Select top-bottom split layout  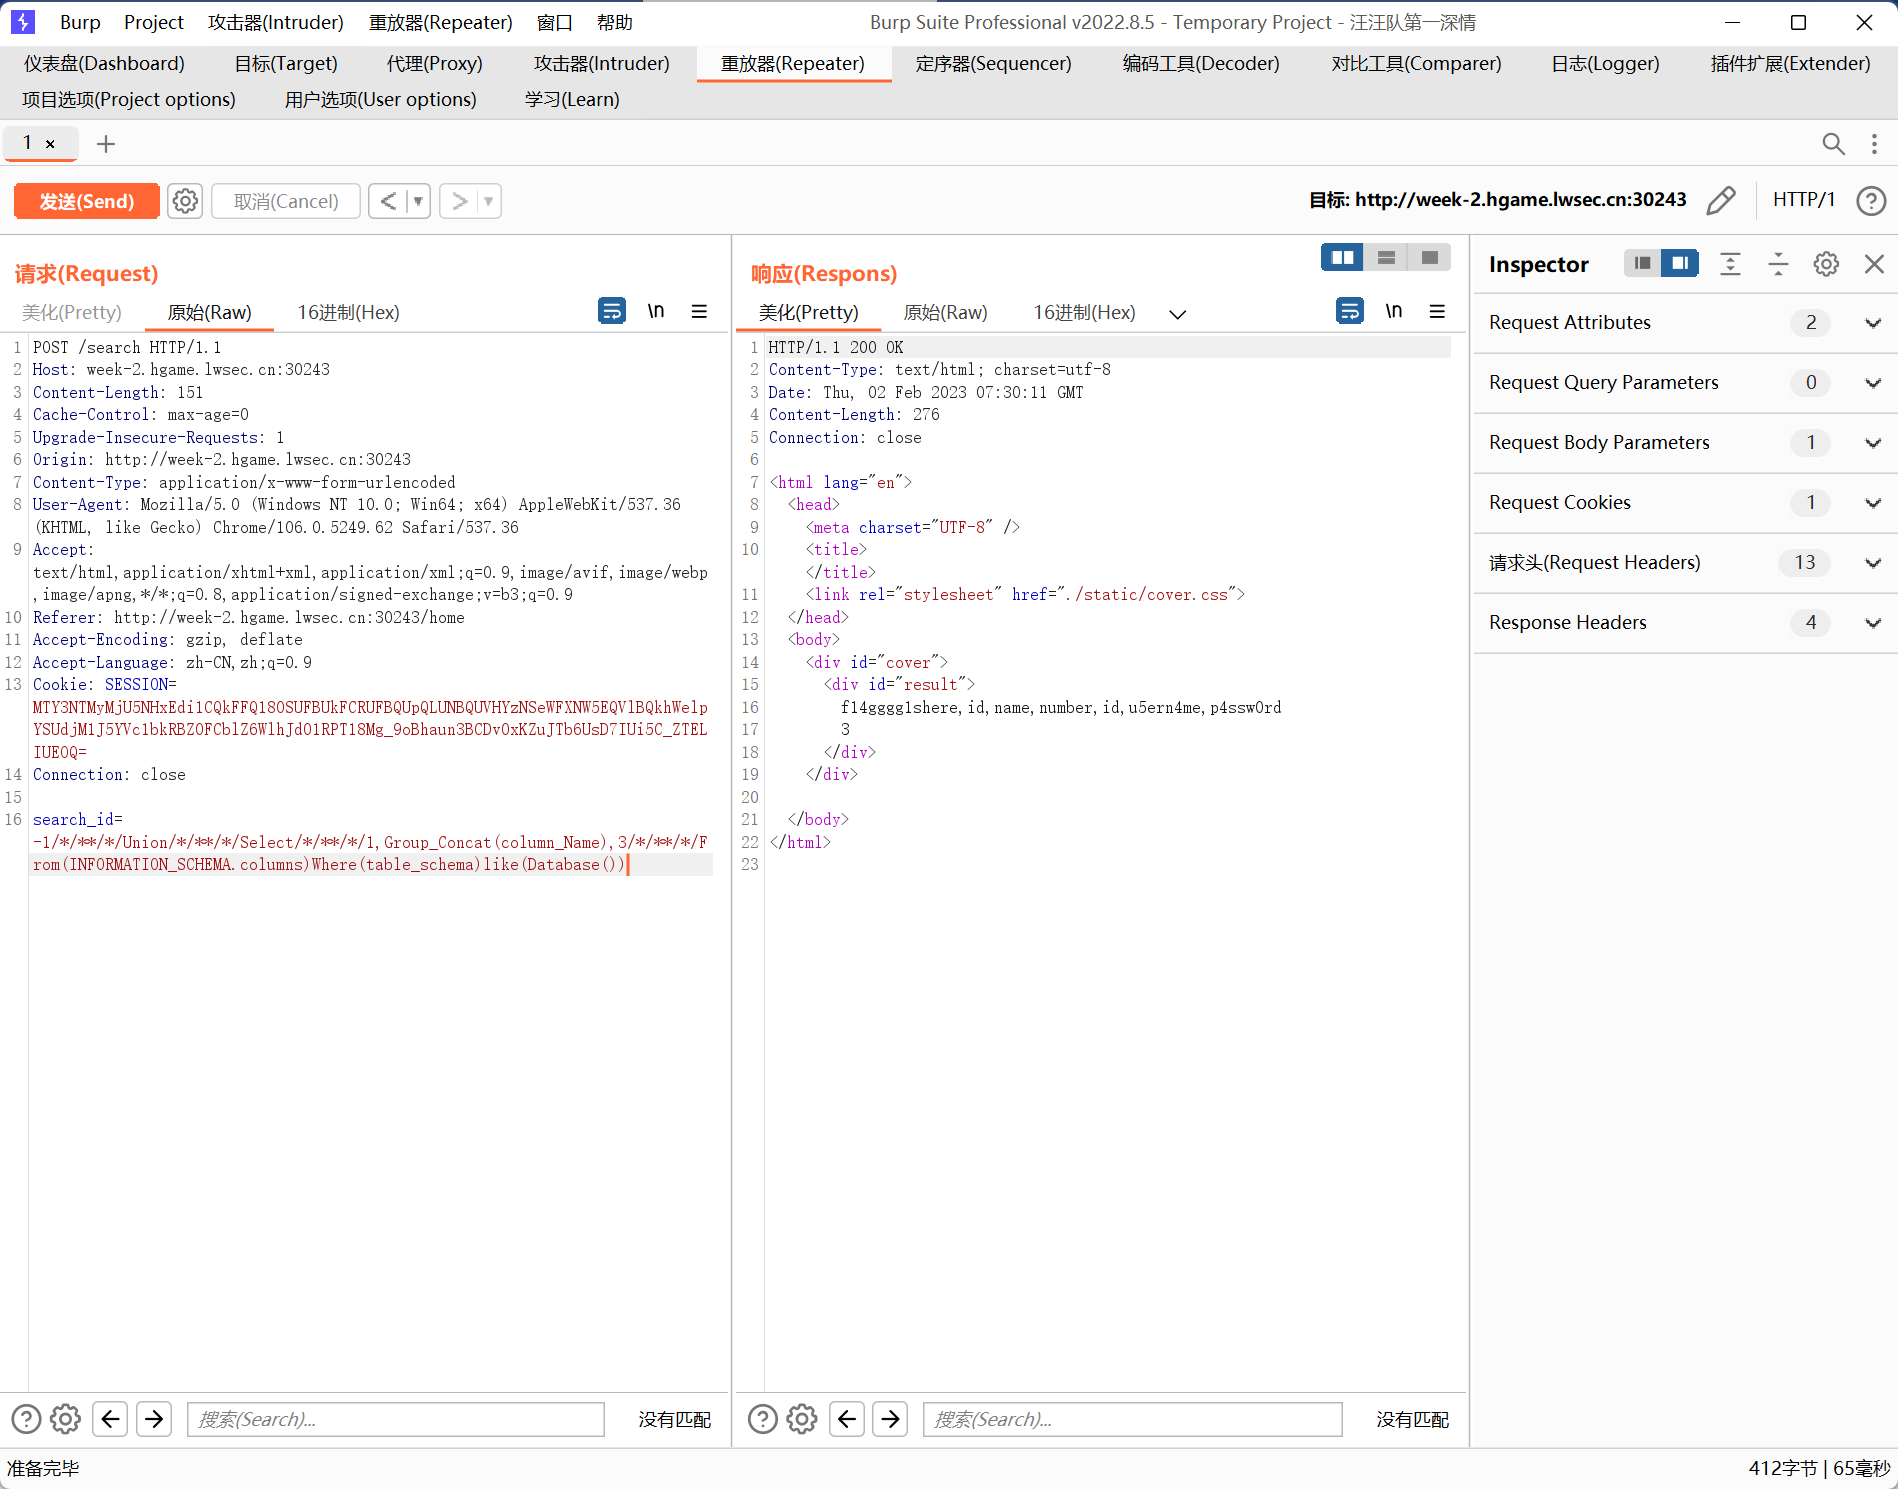pyautogui.click(x=1386, y=258)
